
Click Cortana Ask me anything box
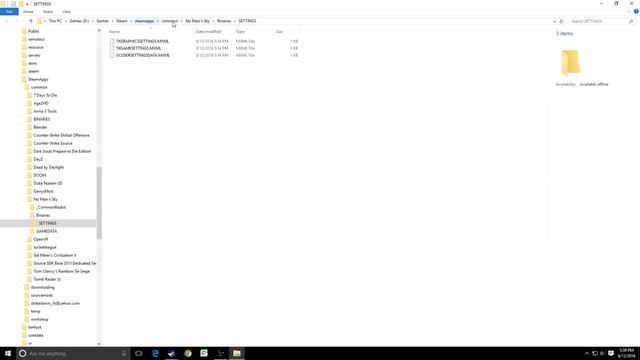click(x=73, y=353)
